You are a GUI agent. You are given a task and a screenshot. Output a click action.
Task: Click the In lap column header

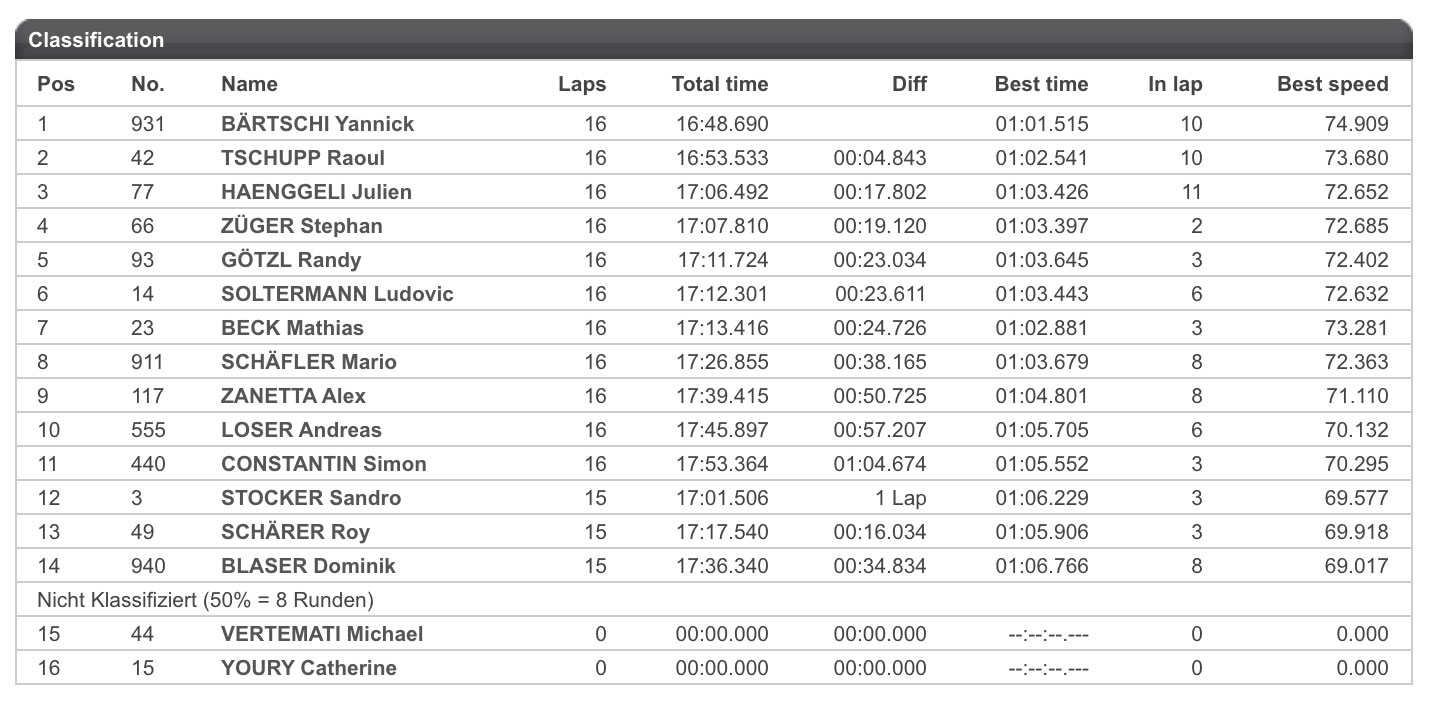[1175, 84]
